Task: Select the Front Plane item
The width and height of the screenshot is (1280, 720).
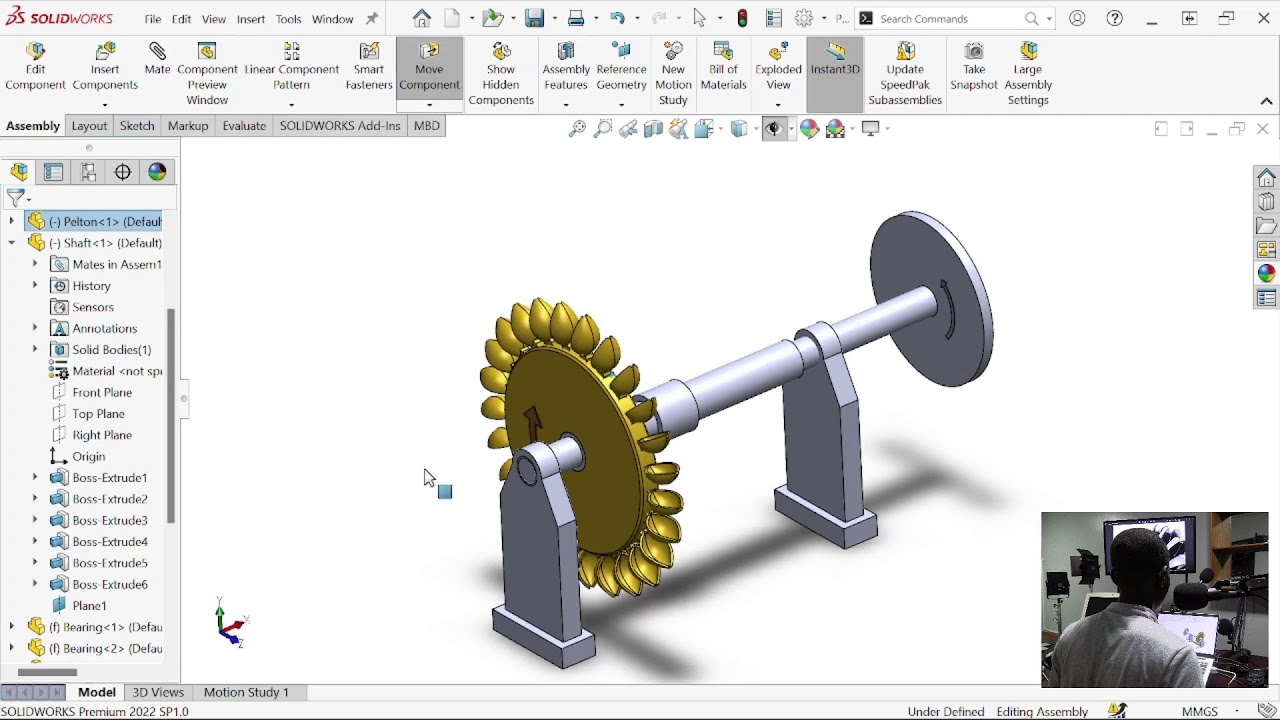Action: click(102, 393)
